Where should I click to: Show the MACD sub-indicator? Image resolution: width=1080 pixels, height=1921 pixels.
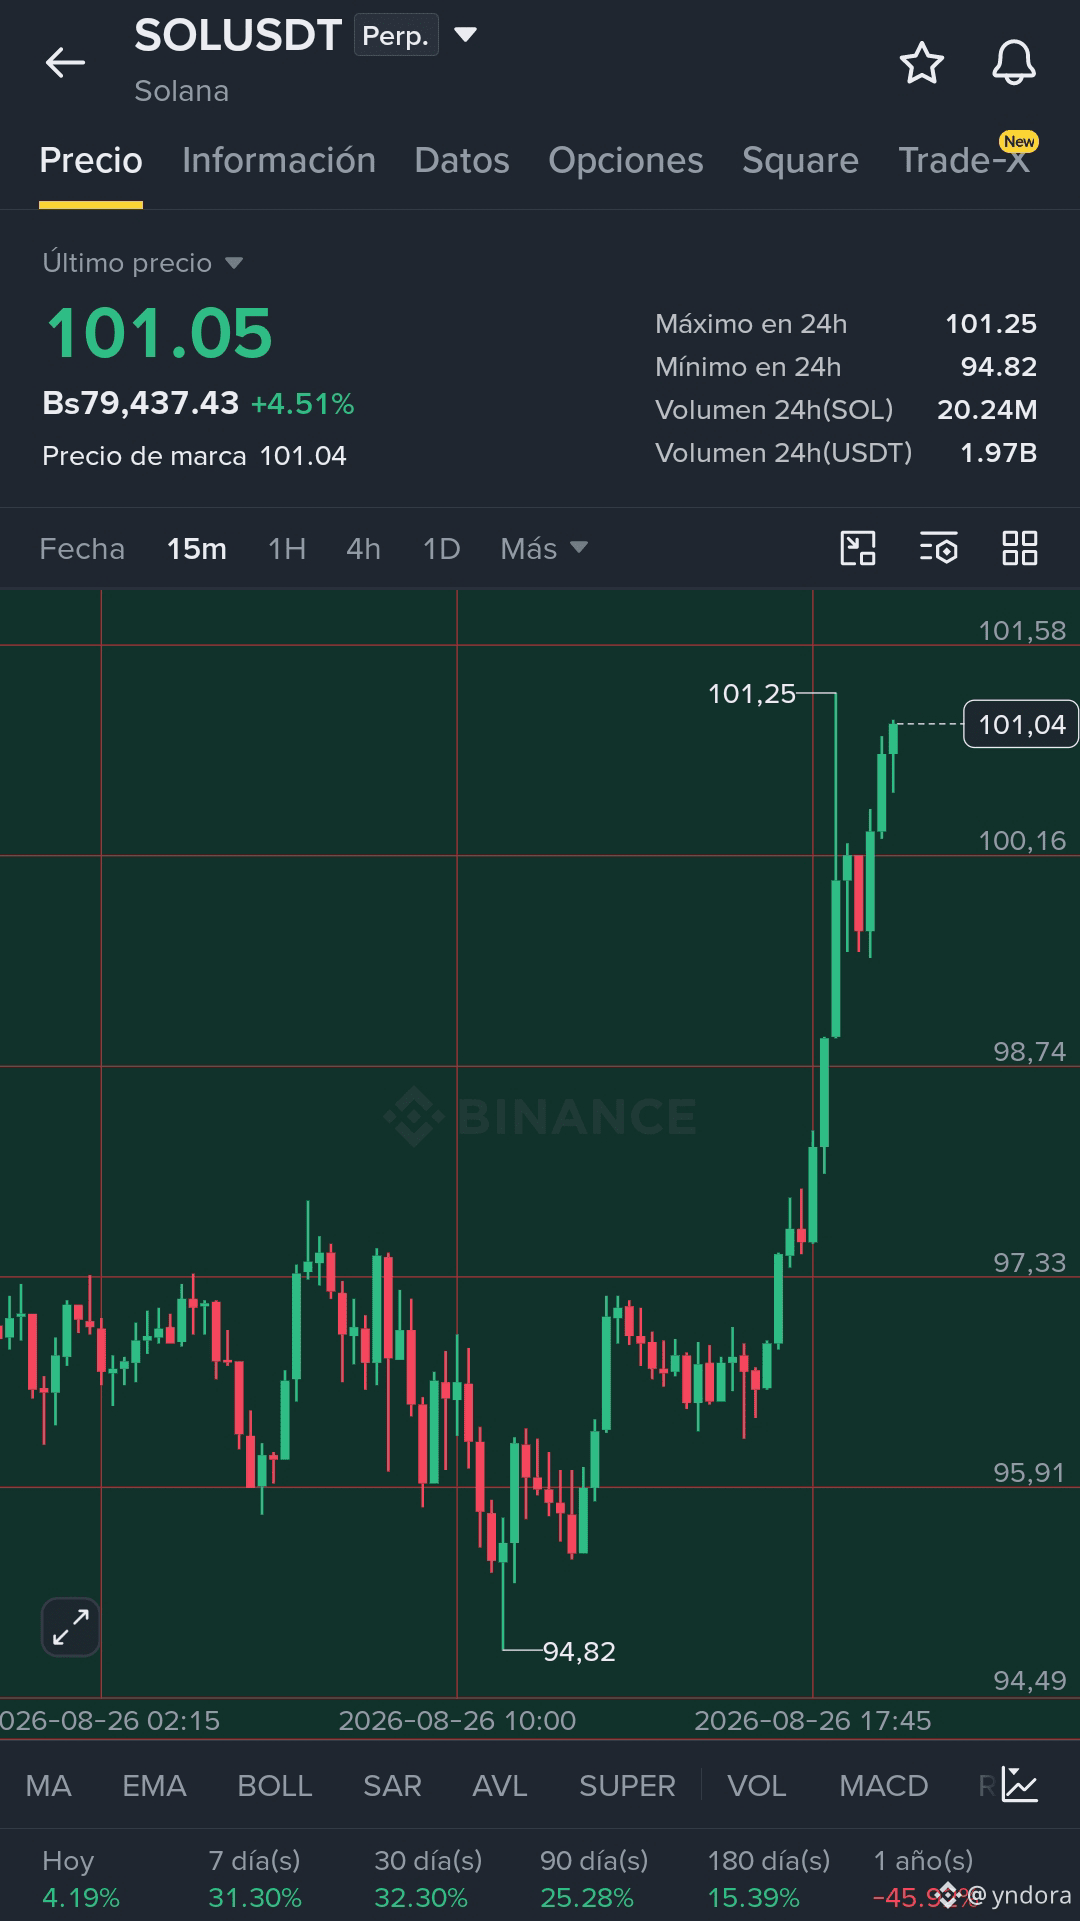884,1785
